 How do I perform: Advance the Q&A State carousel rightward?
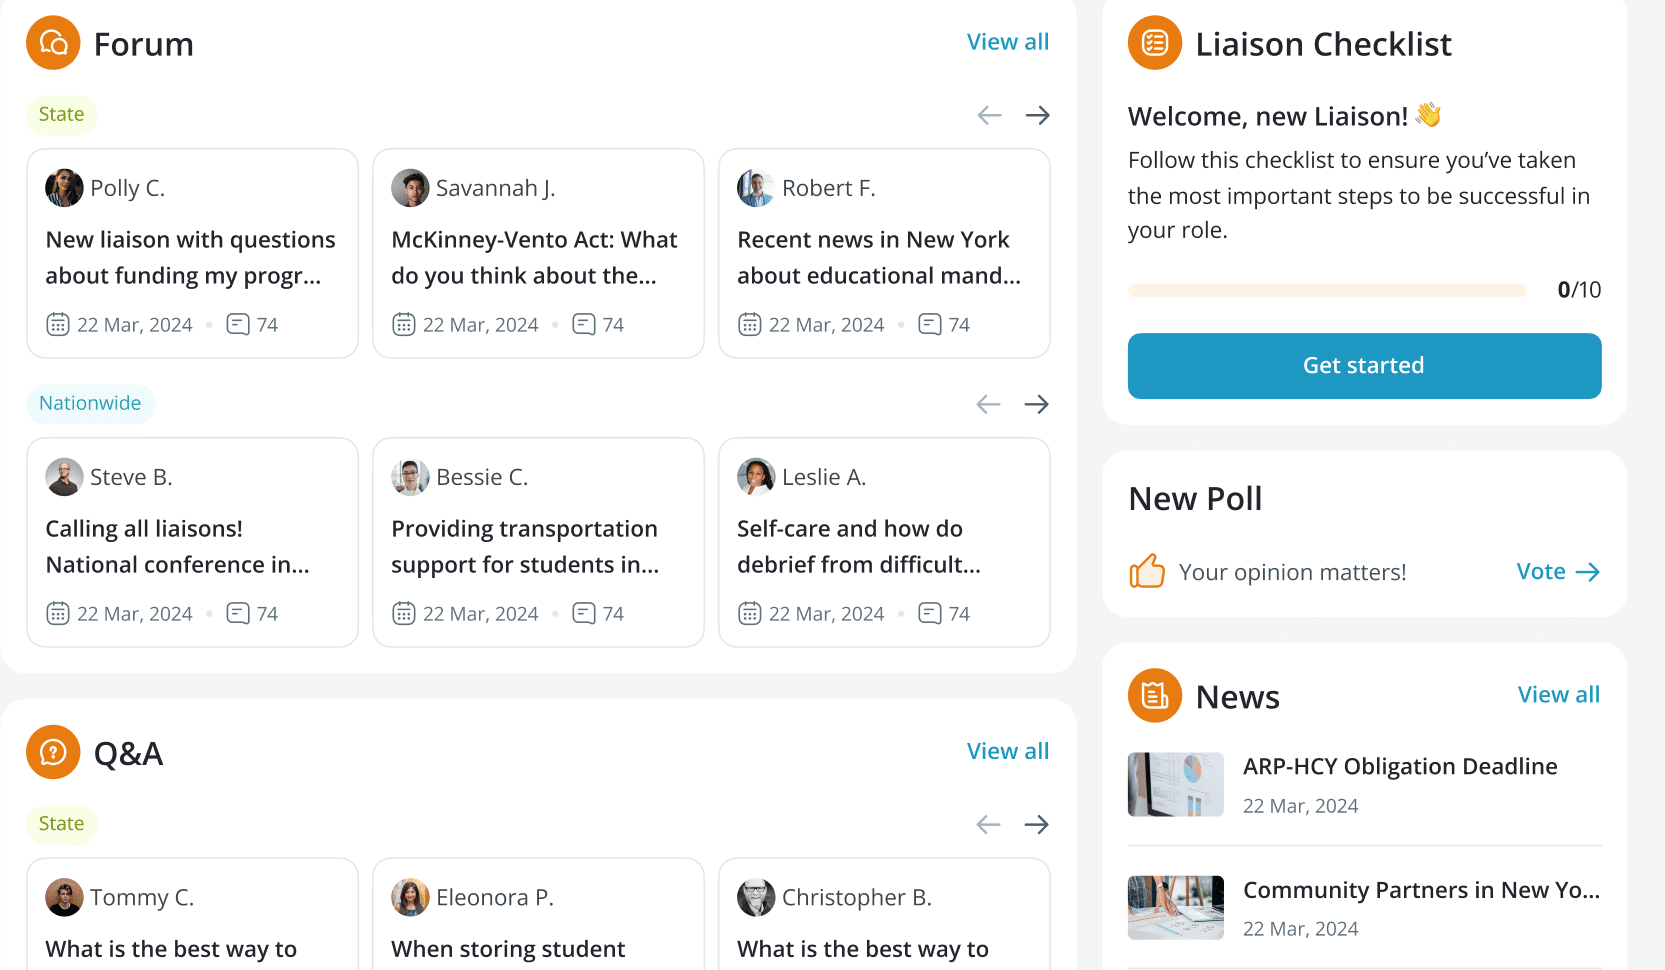[1037, 823]
